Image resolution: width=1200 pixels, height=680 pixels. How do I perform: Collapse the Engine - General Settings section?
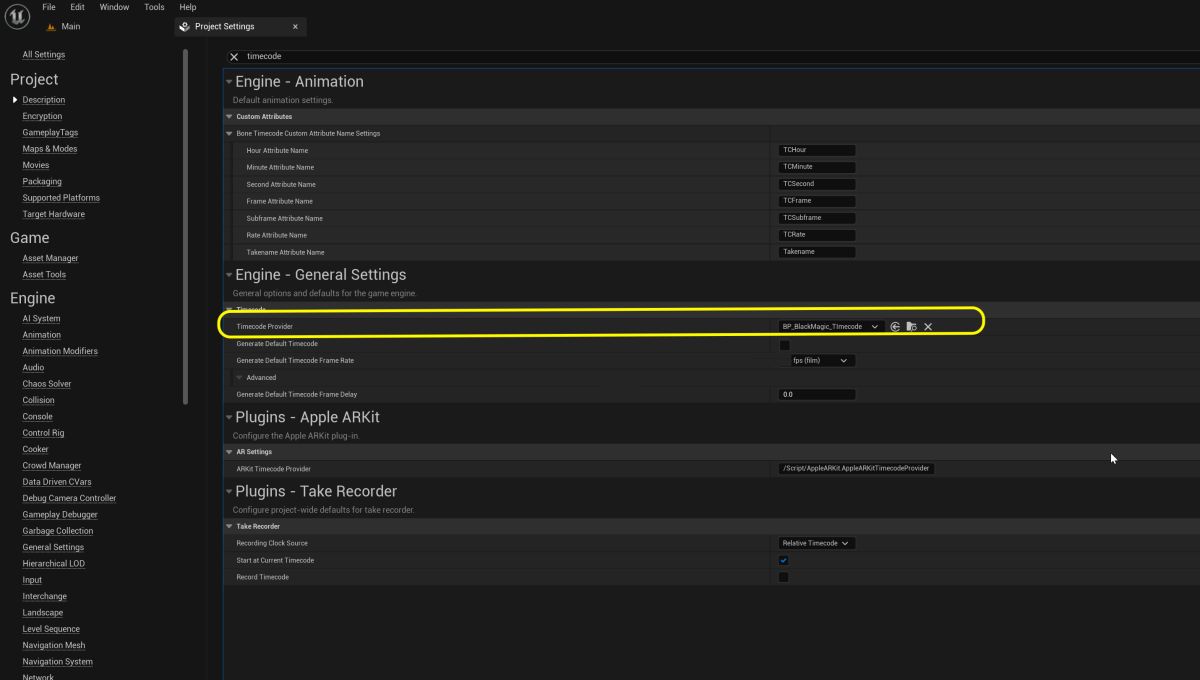pyautogui.click(x=229, y=275)
